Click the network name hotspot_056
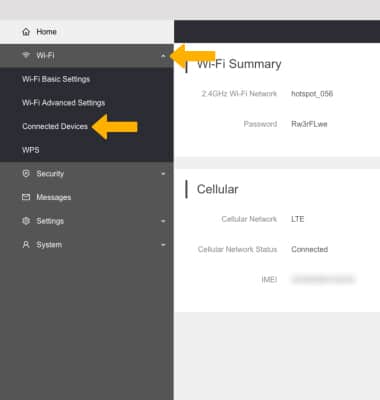The width and height of the screenshot is (380, 400). [x=312, y=94]
